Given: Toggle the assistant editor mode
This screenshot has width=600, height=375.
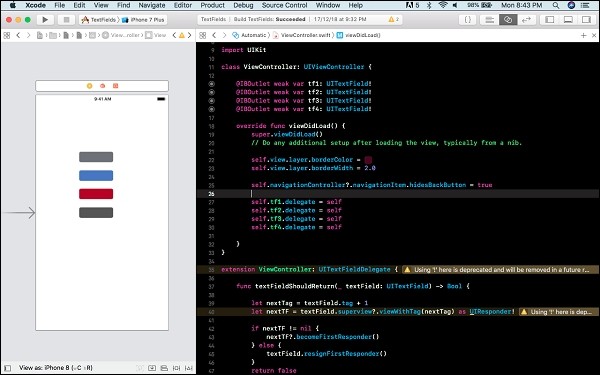Looking at the screenshot, I should (508, 20).
